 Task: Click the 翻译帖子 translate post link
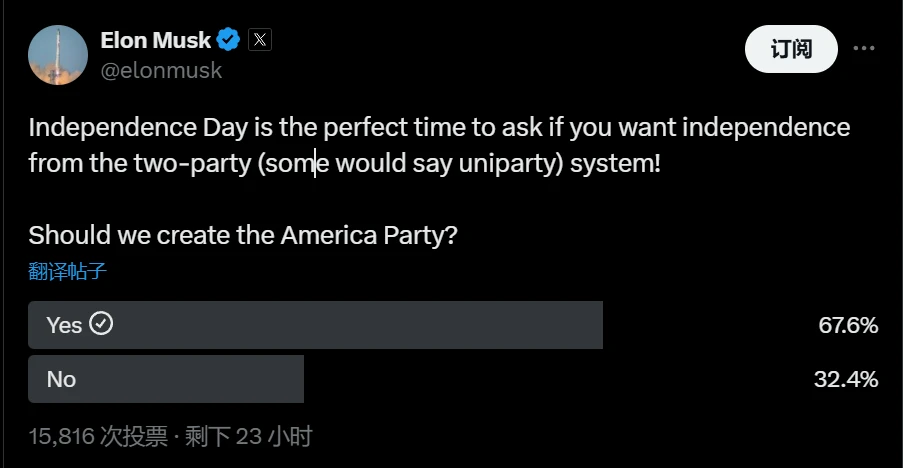click(67, 271)
